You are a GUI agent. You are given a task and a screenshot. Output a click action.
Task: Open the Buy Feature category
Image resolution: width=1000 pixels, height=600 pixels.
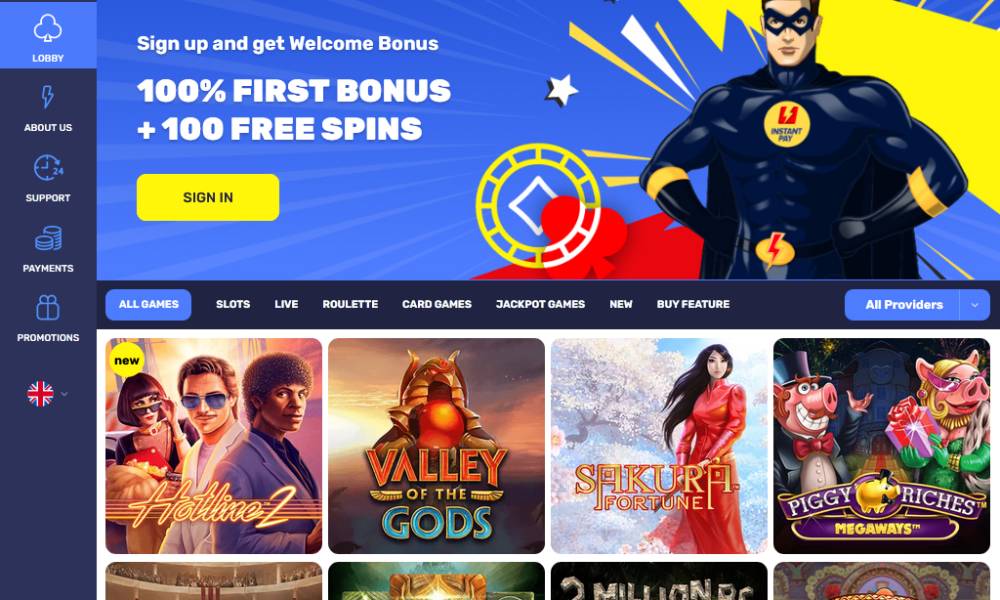point(693,304)
